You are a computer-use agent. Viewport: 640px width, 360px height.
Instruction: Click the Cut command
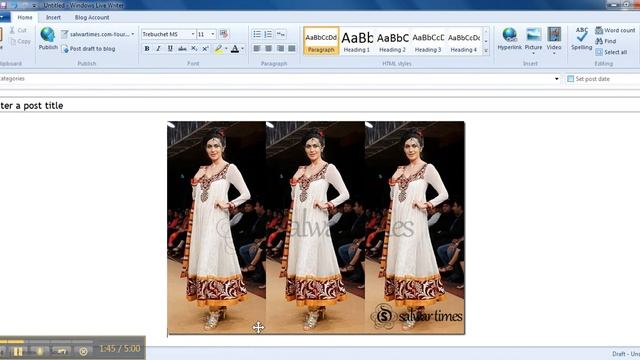18,30
